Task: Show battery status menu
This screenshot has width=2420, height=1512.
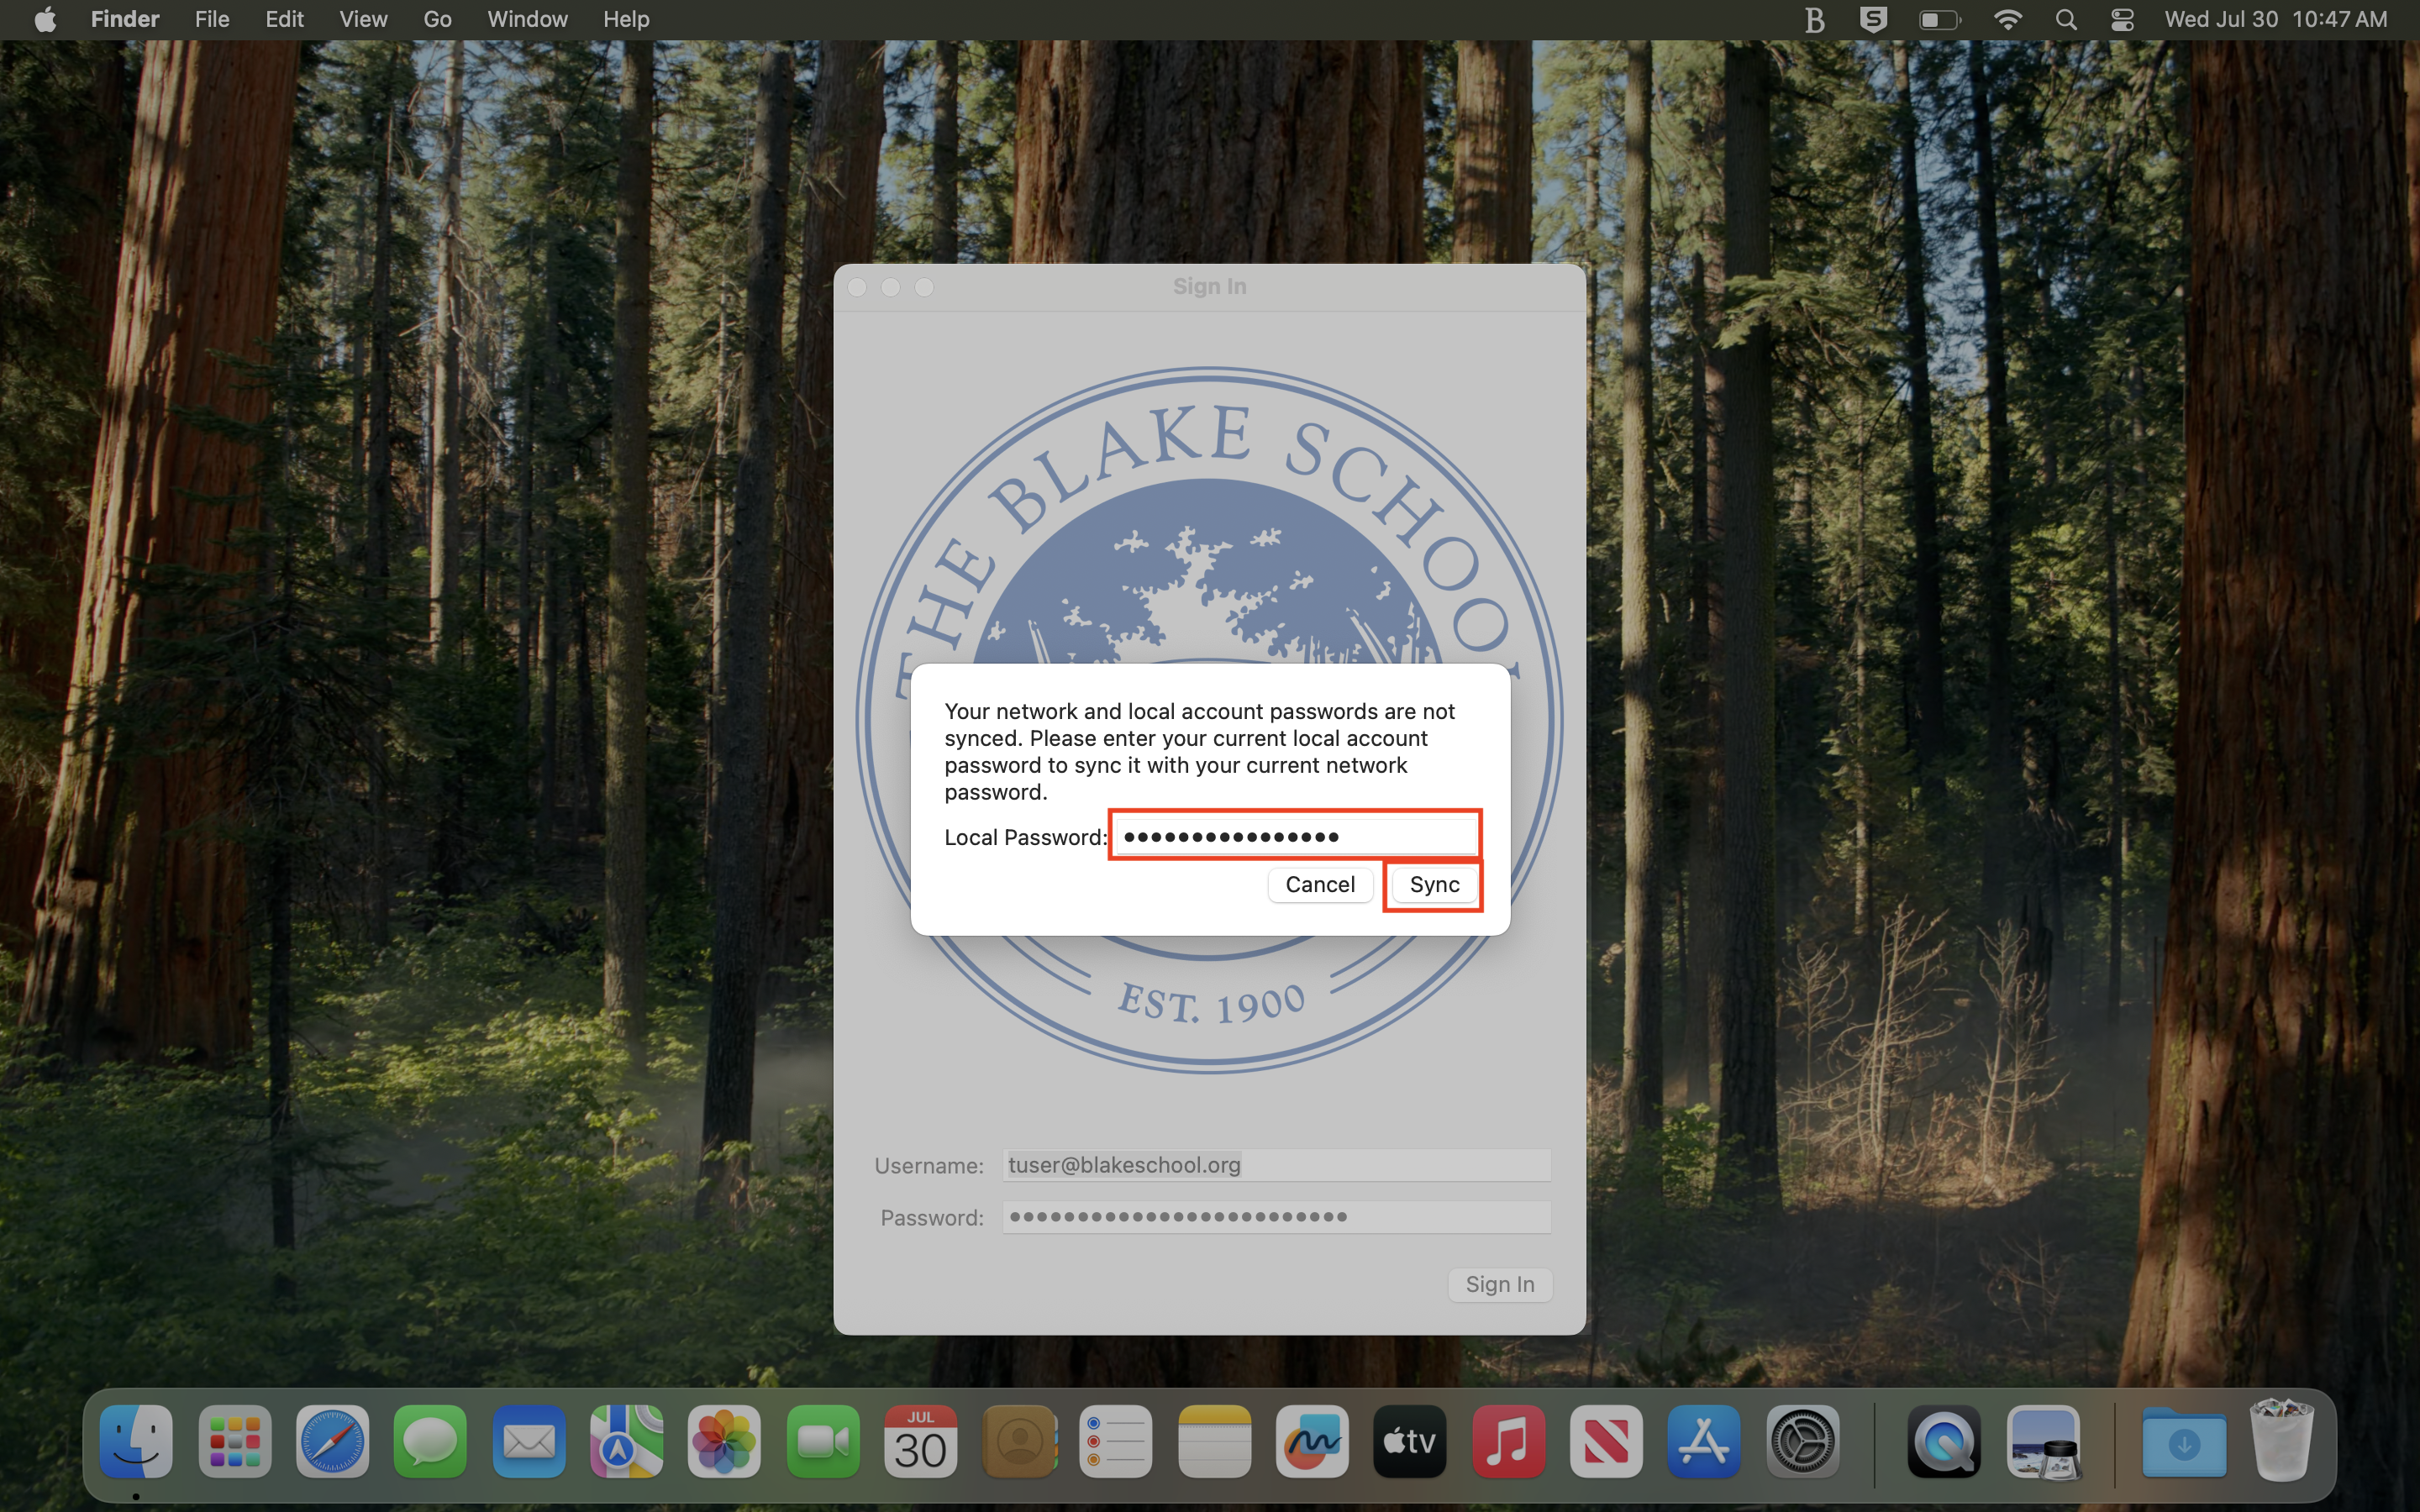Action: (x=1940, y=19)
